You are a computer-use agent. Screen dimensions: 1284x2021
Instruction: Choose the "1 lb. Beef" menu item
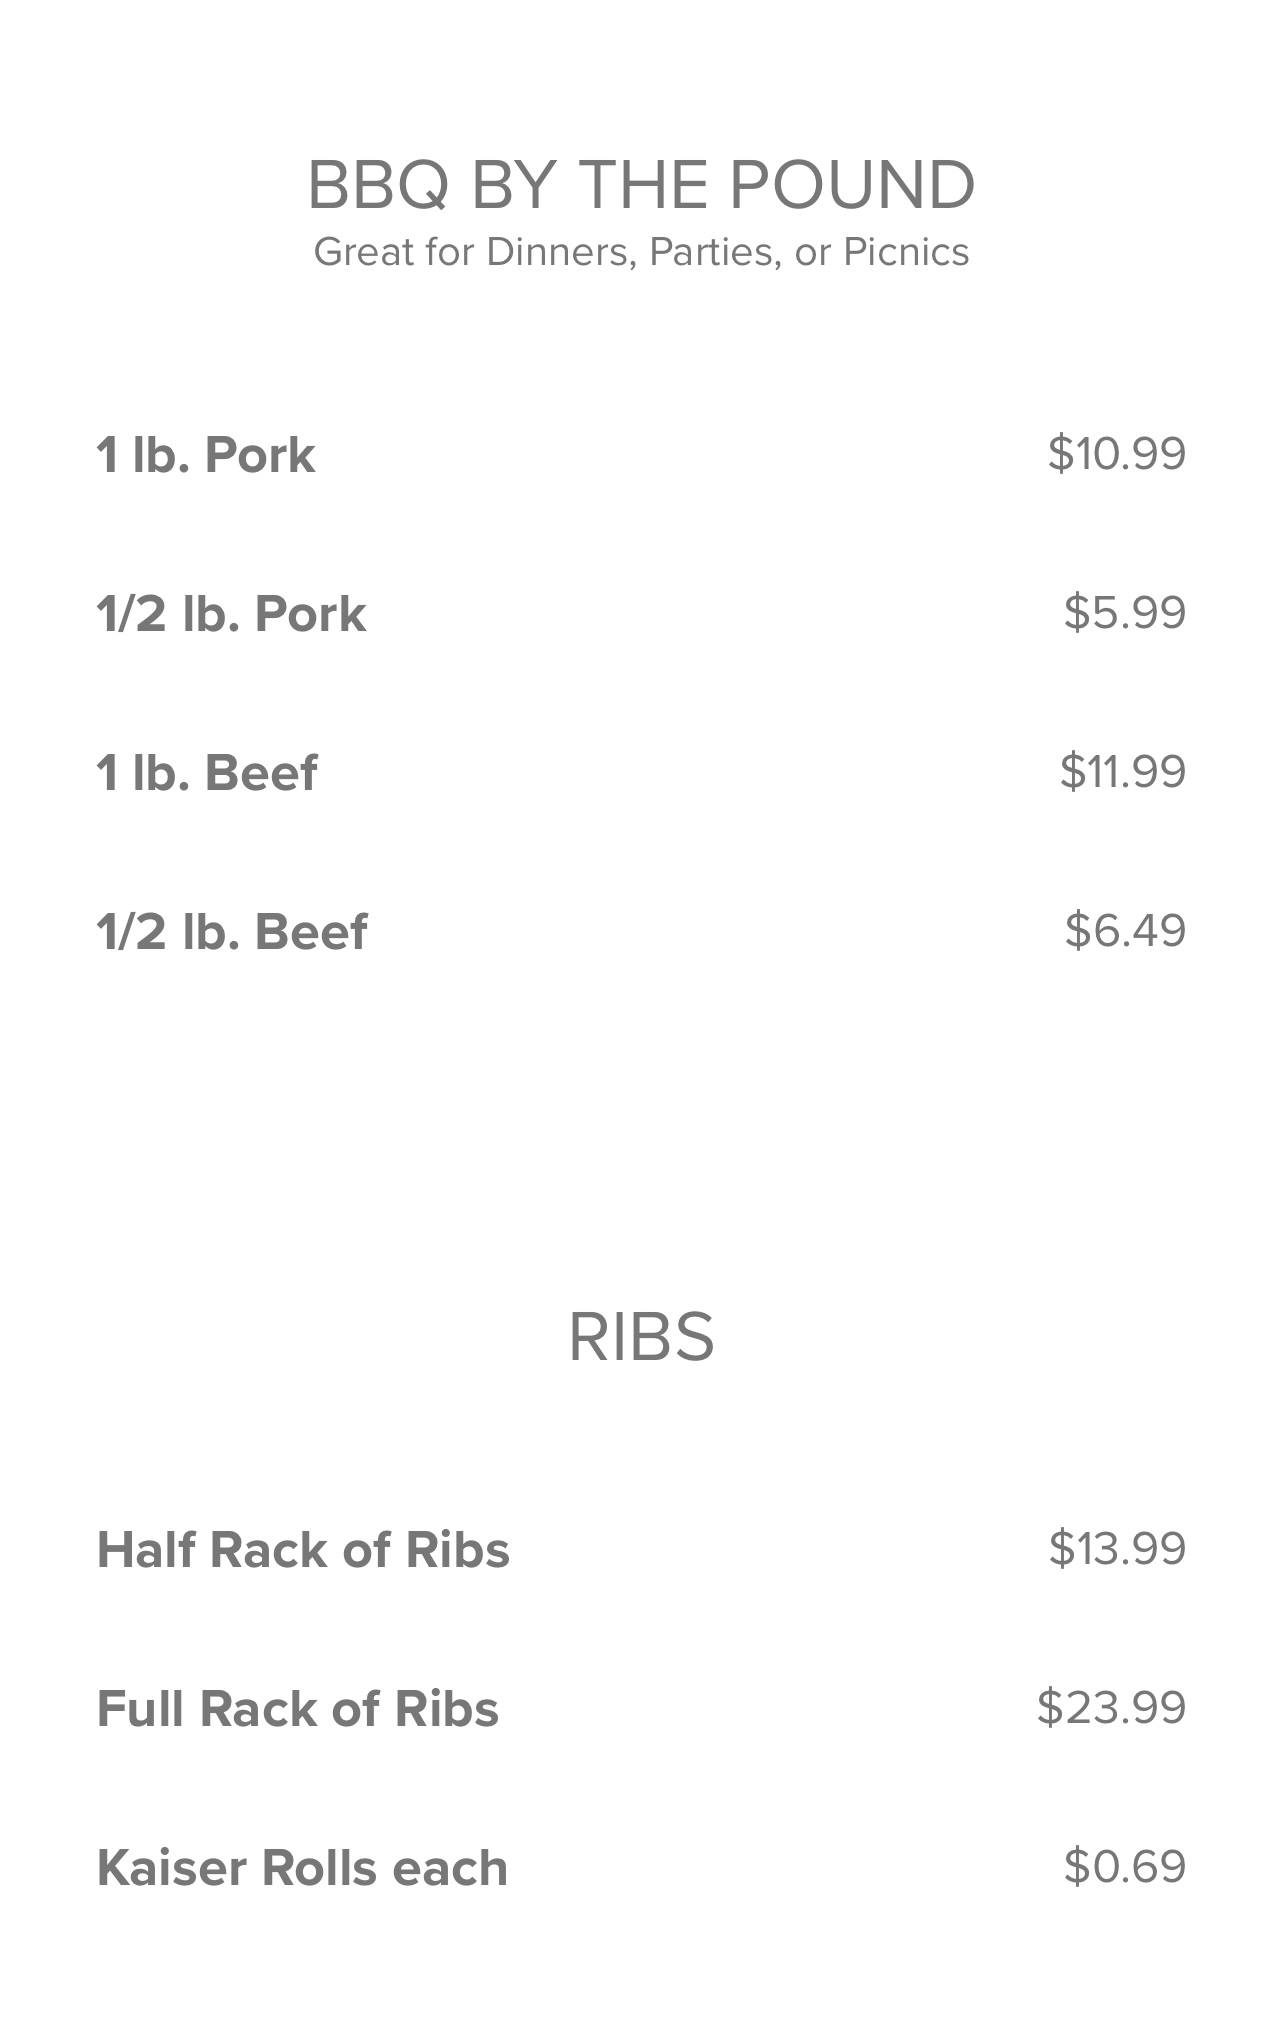tap(207, 773)
